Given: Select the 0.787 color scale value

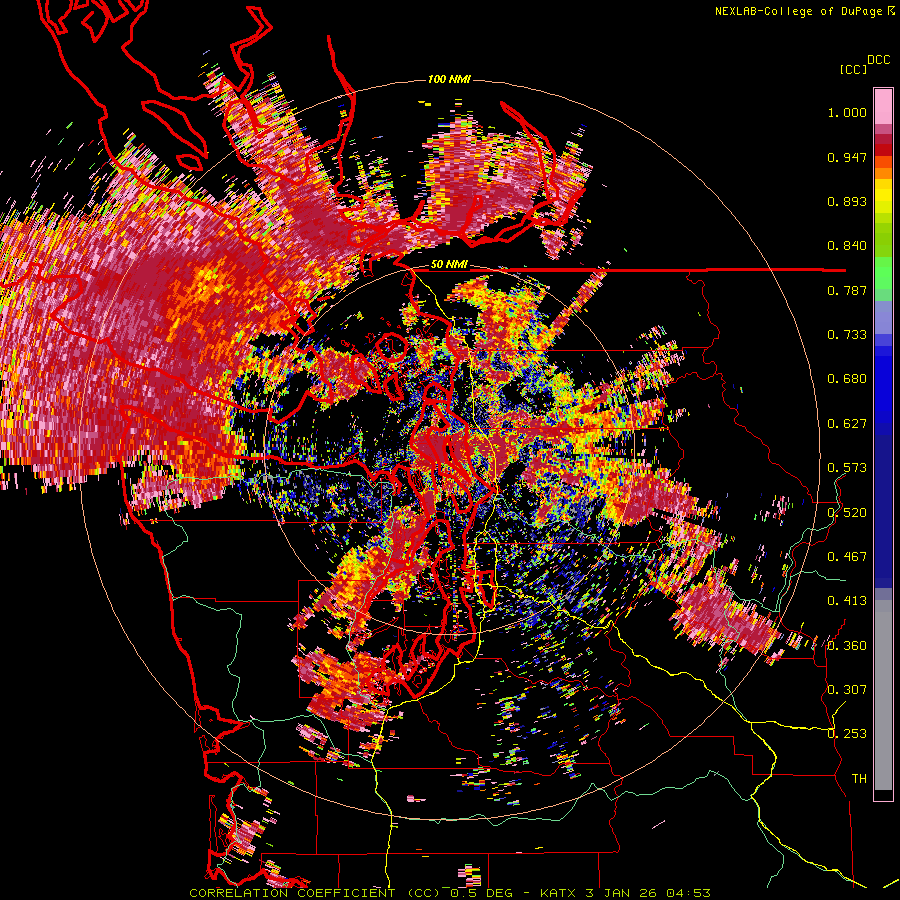Looking at the screenshot, I should (847, 290).
